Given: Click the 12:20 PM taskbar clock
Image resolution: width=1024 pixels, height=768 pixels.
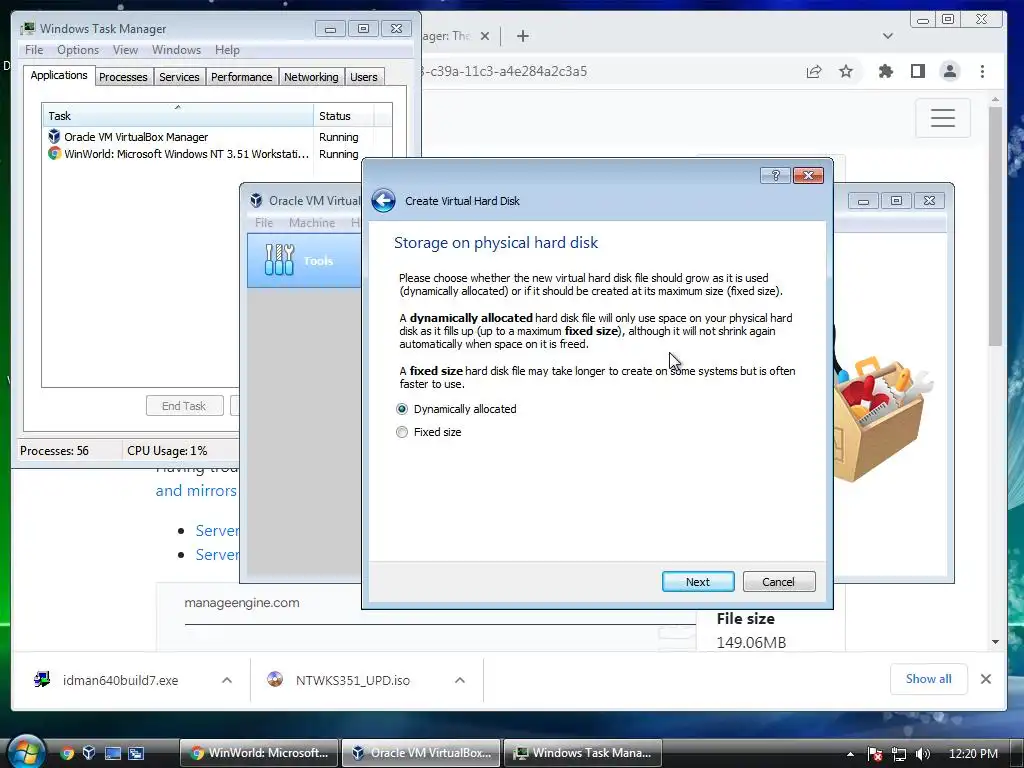Looking at the screenshot, I should point(973,754).
